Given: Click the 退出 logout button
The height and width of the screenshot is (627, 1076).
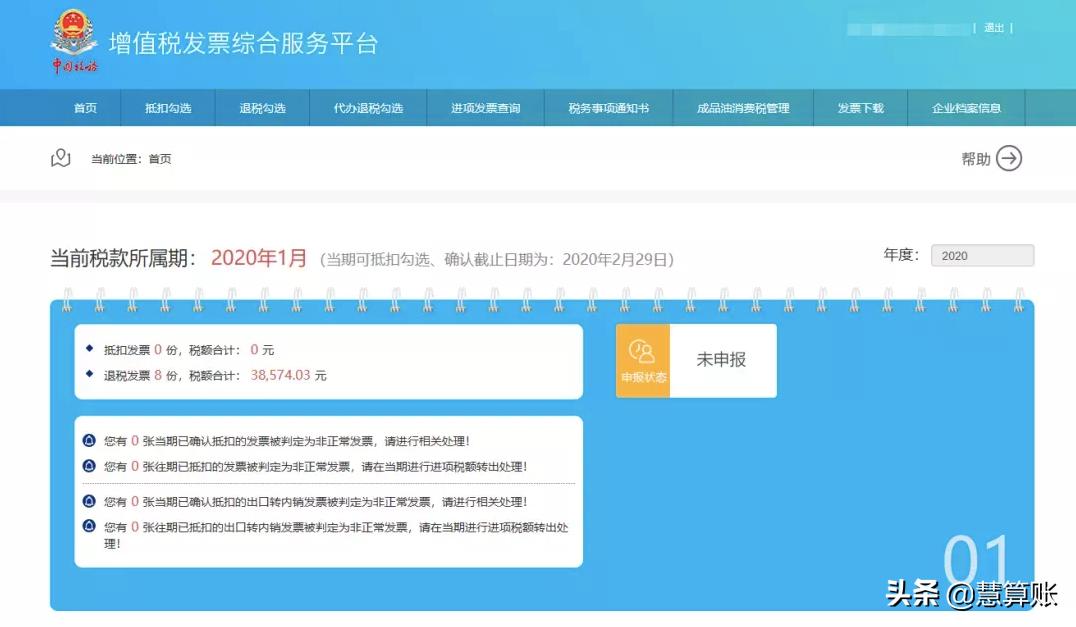Looking at the screenshot, I should (x=992, y=28).
